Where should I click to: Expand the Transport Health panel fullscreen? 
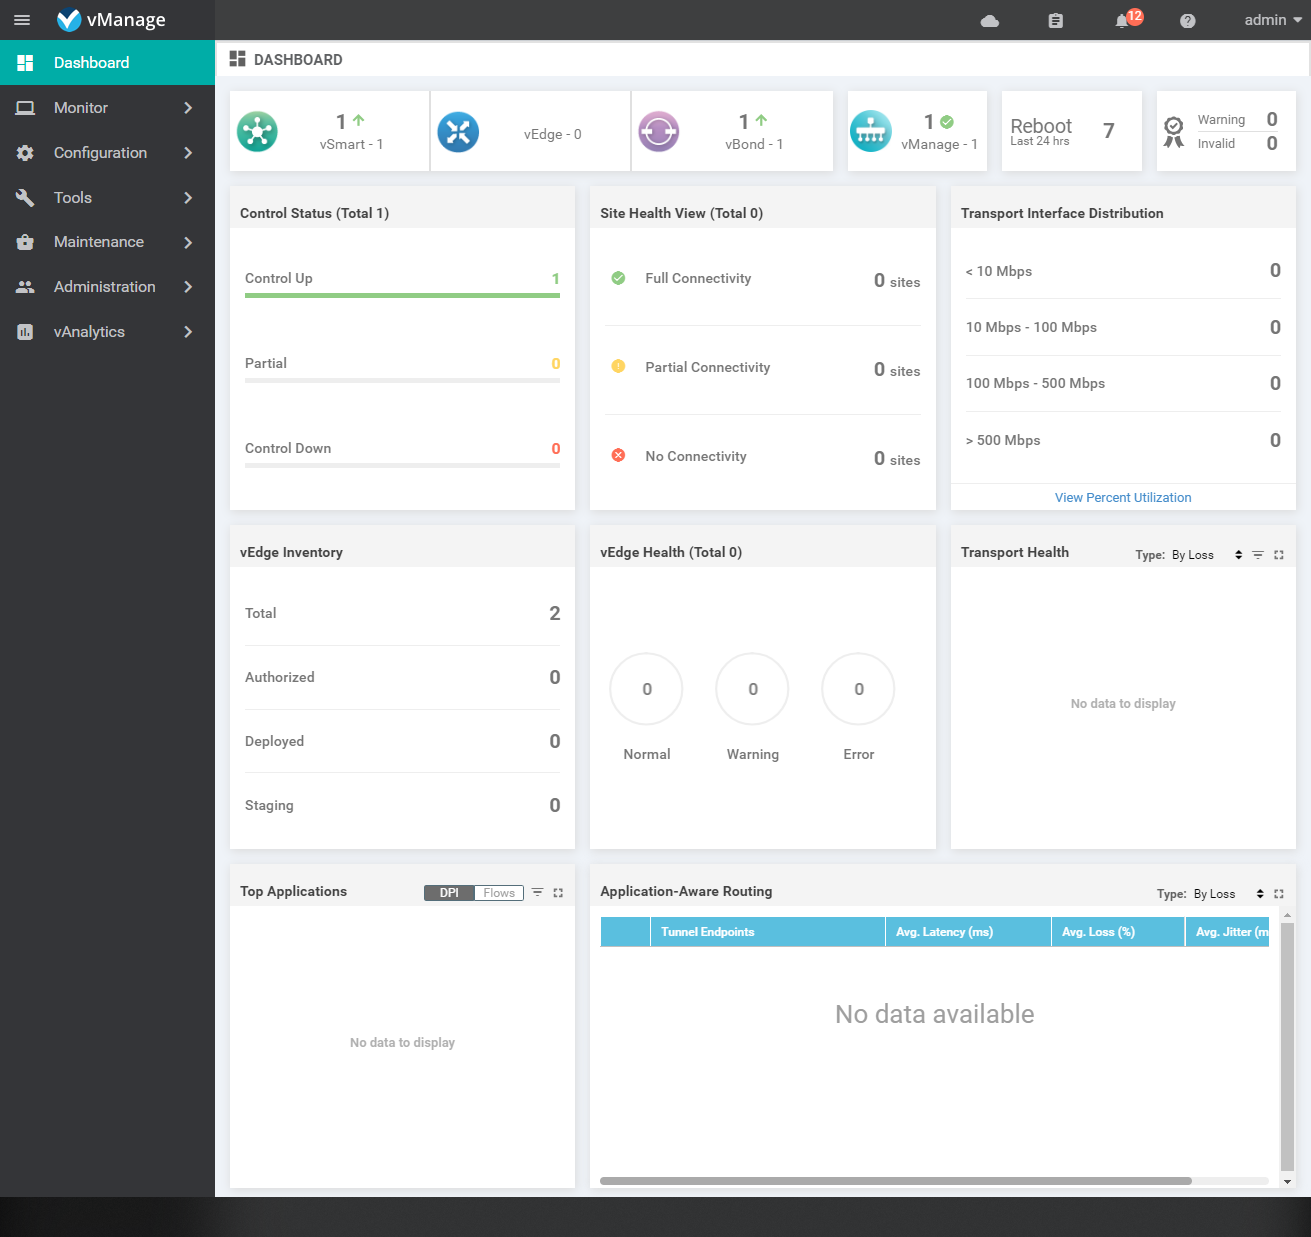point(1279,555)
